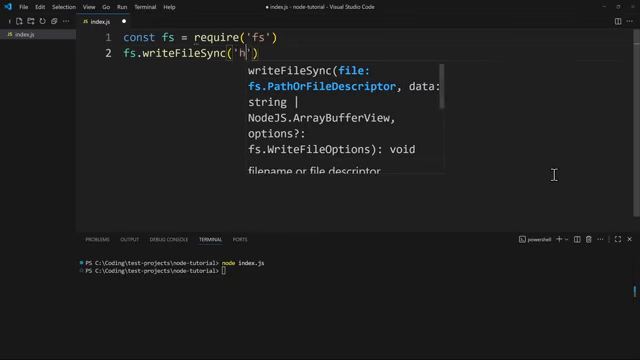Click line number 1 in the gutter
This screenshot has height=360, width=640.
[108, 38]
